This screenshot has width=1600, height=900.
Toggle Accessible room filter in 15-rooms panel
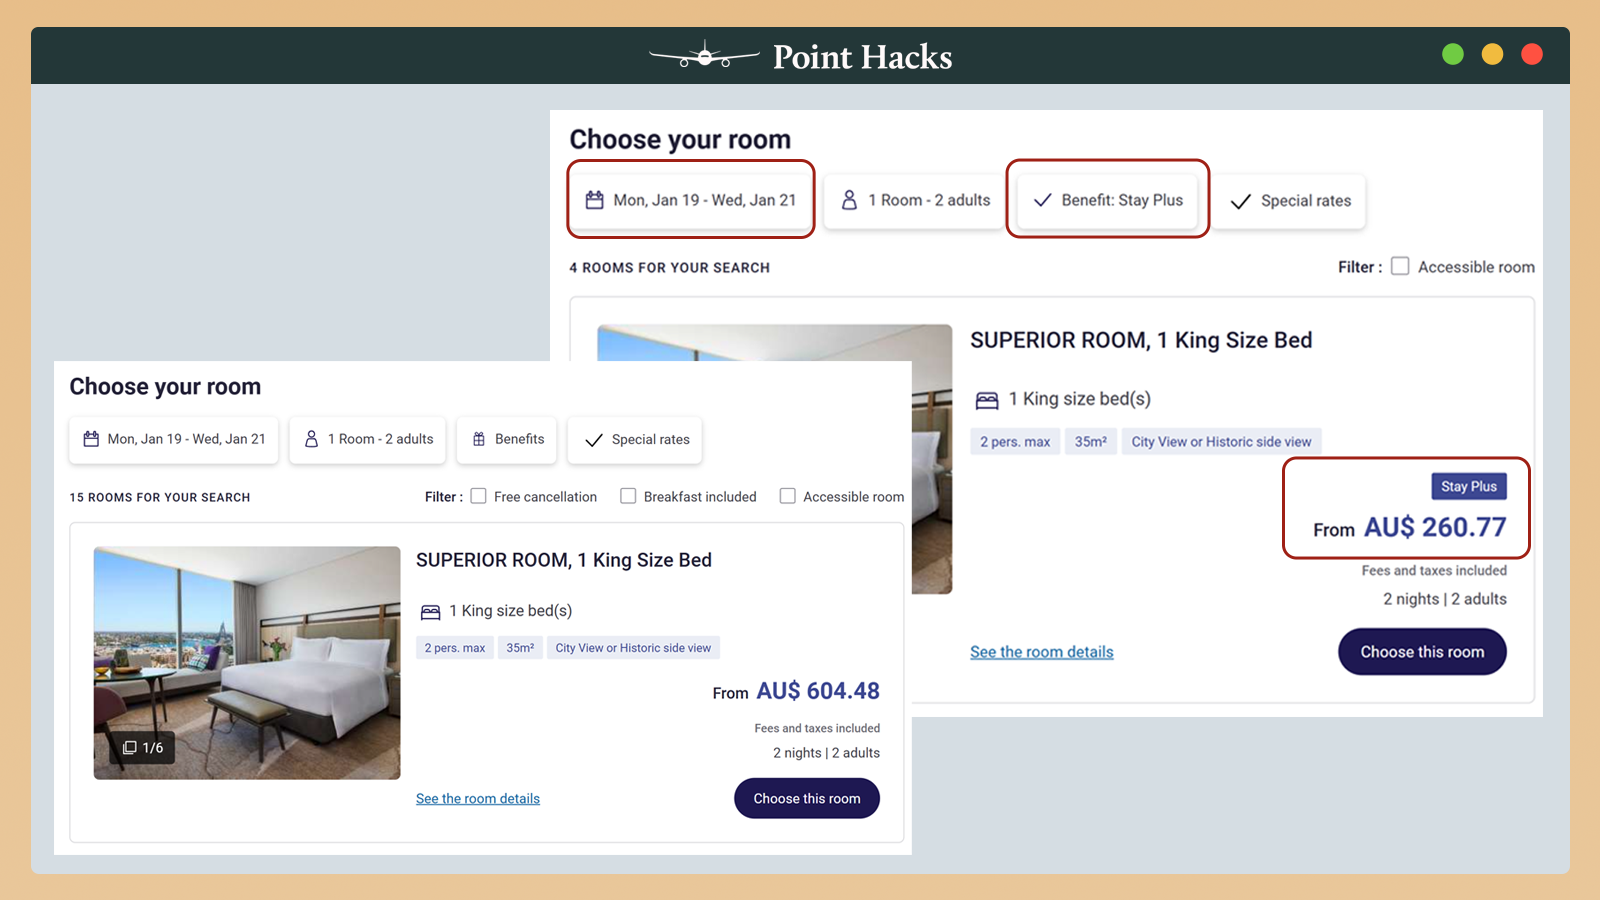(x=788, y=496)
